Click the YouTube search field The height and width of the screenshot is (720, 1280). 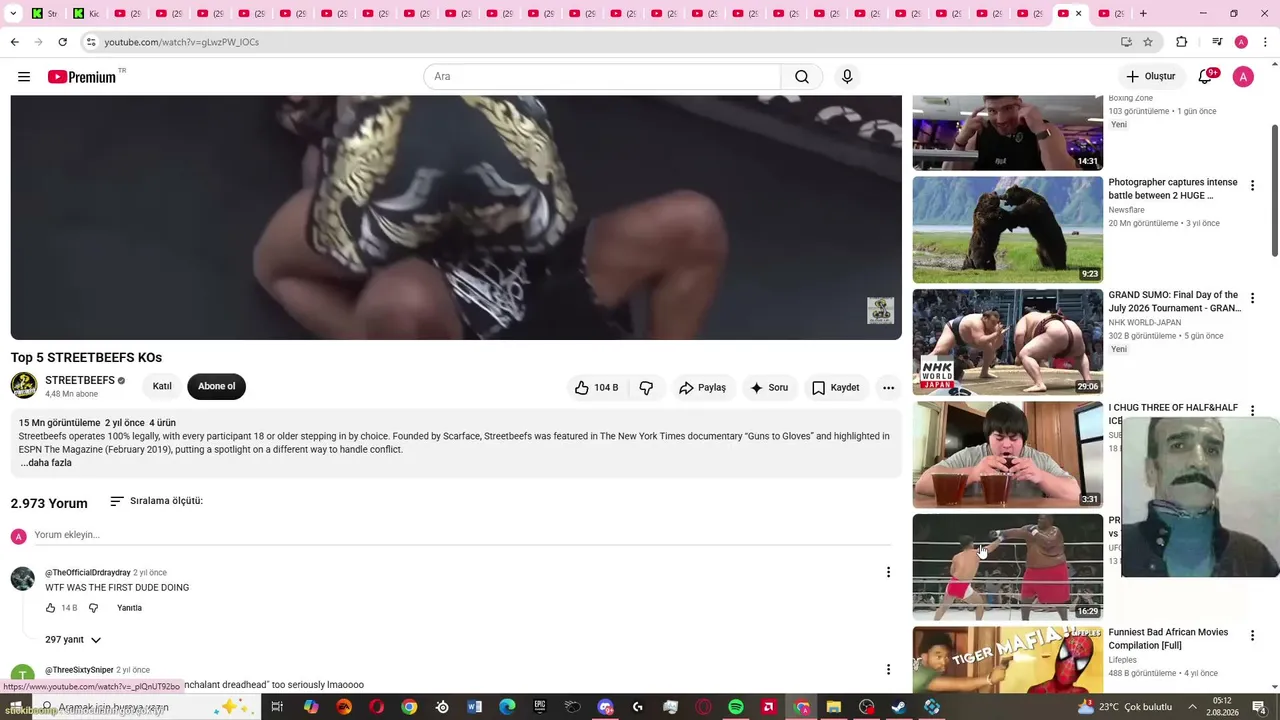pos(602,77)
